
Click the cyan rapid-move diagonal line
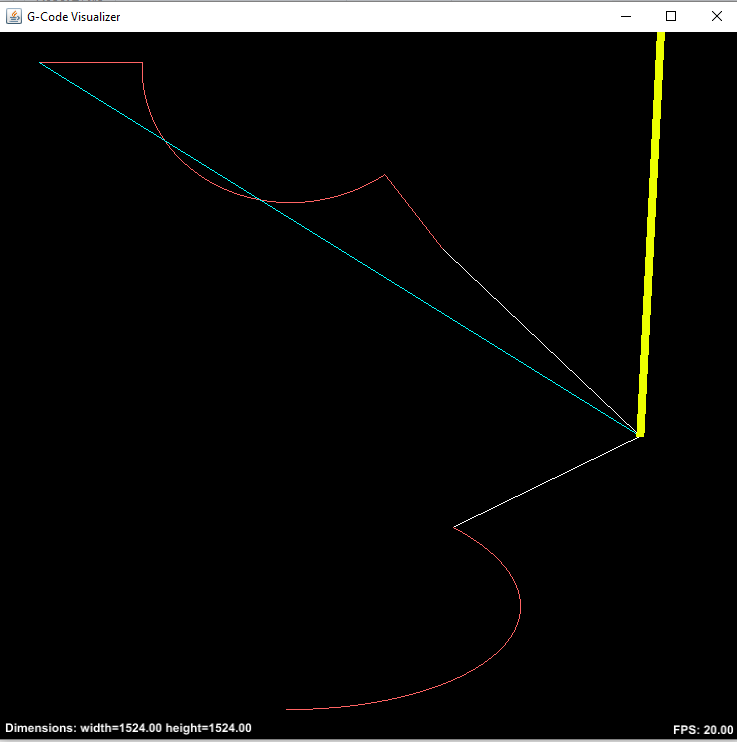(x=338, y=248)
